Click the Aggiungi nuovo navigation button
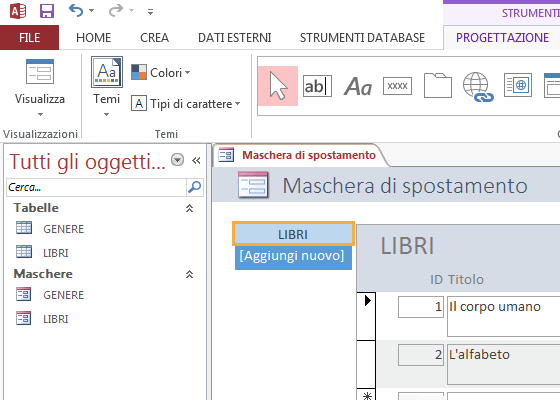The height and width of the screenshot is (400, 560). [293, 257]
